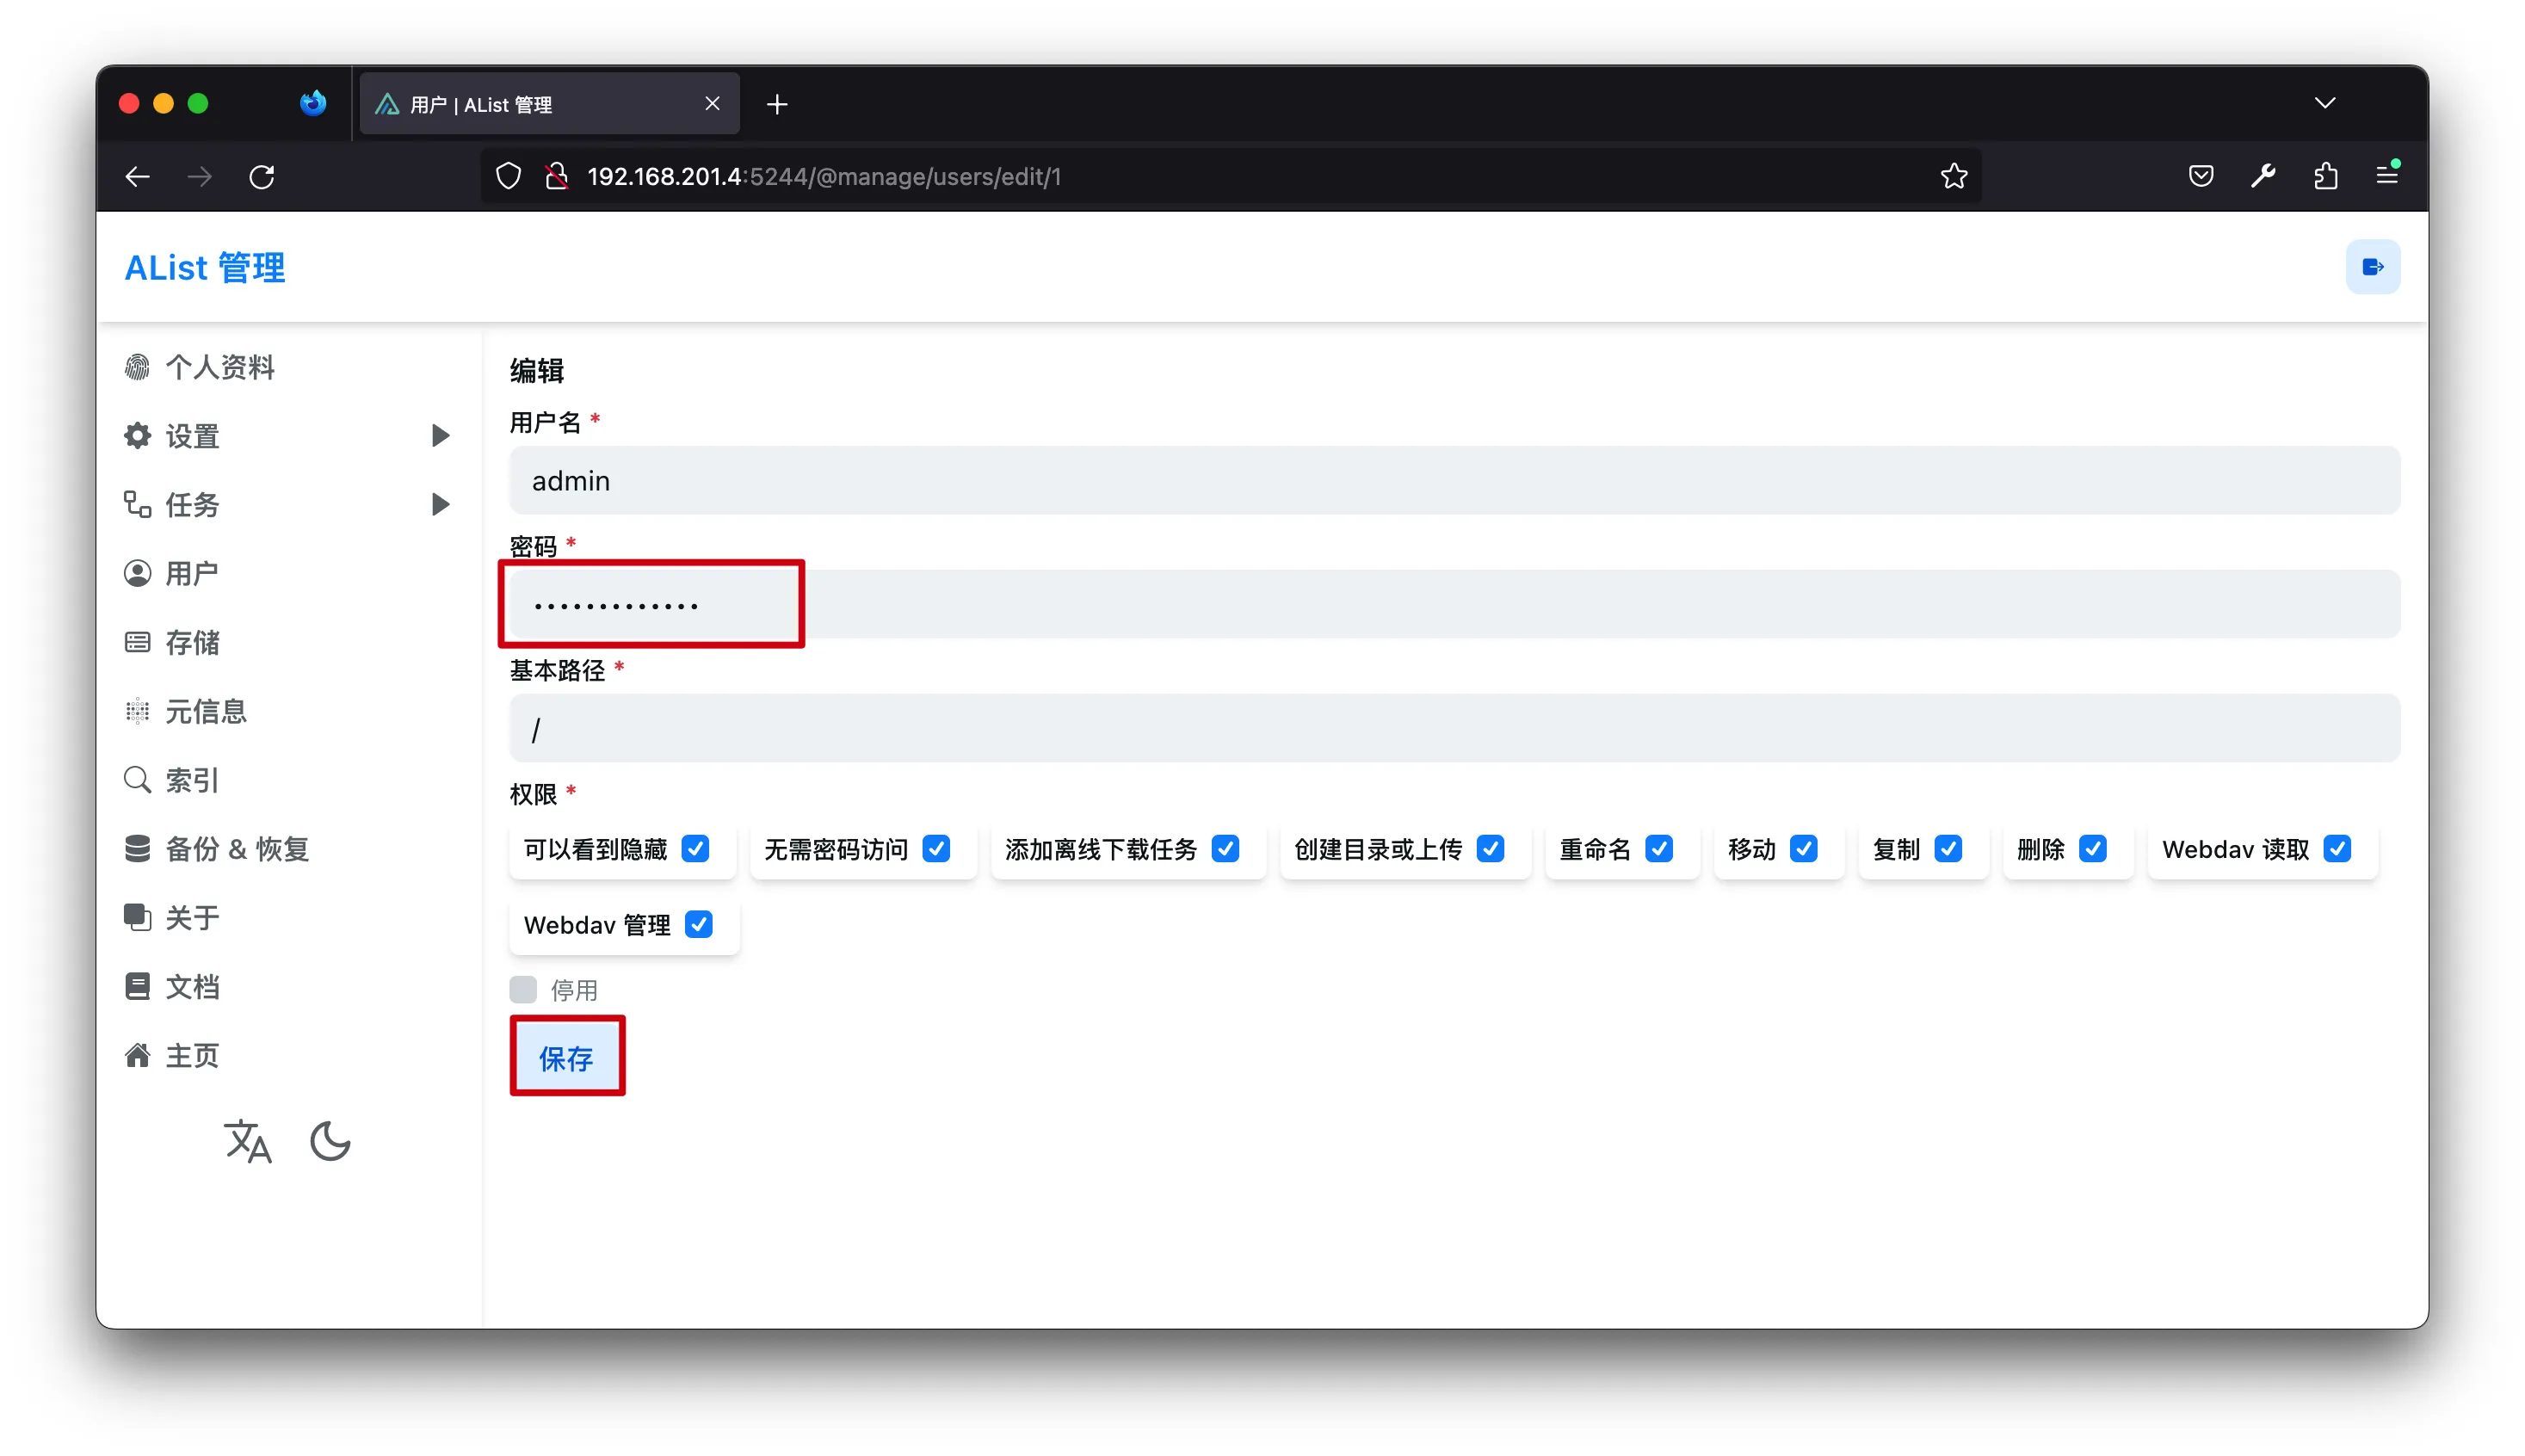The image size is (2525, 1456).
Task: Check the 停用 checkbox
Action: tap(523, 990)
